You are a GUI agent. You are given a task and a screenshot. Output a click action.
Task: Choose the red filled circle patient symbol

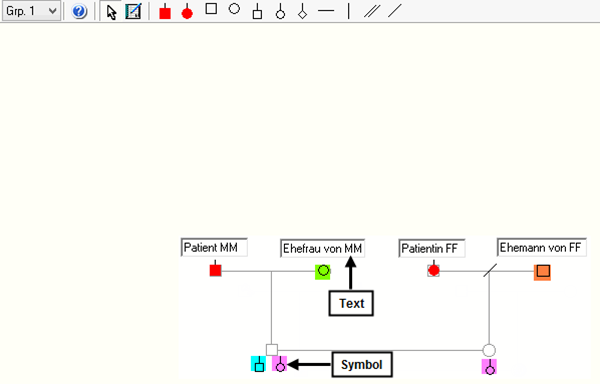(x=187, y=11)
